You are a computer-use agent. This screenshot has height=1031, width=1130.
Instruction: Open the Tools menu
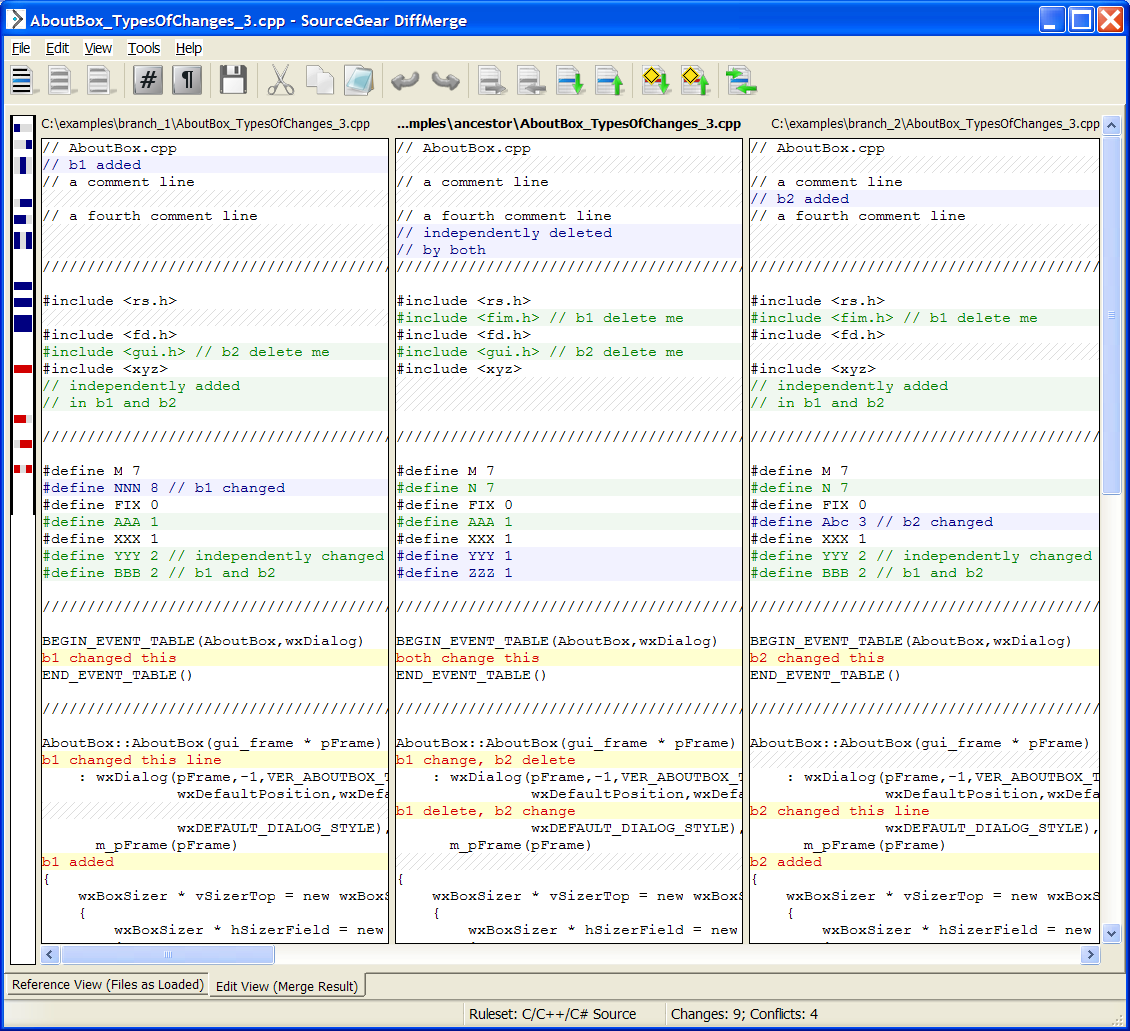coord(144,48)
